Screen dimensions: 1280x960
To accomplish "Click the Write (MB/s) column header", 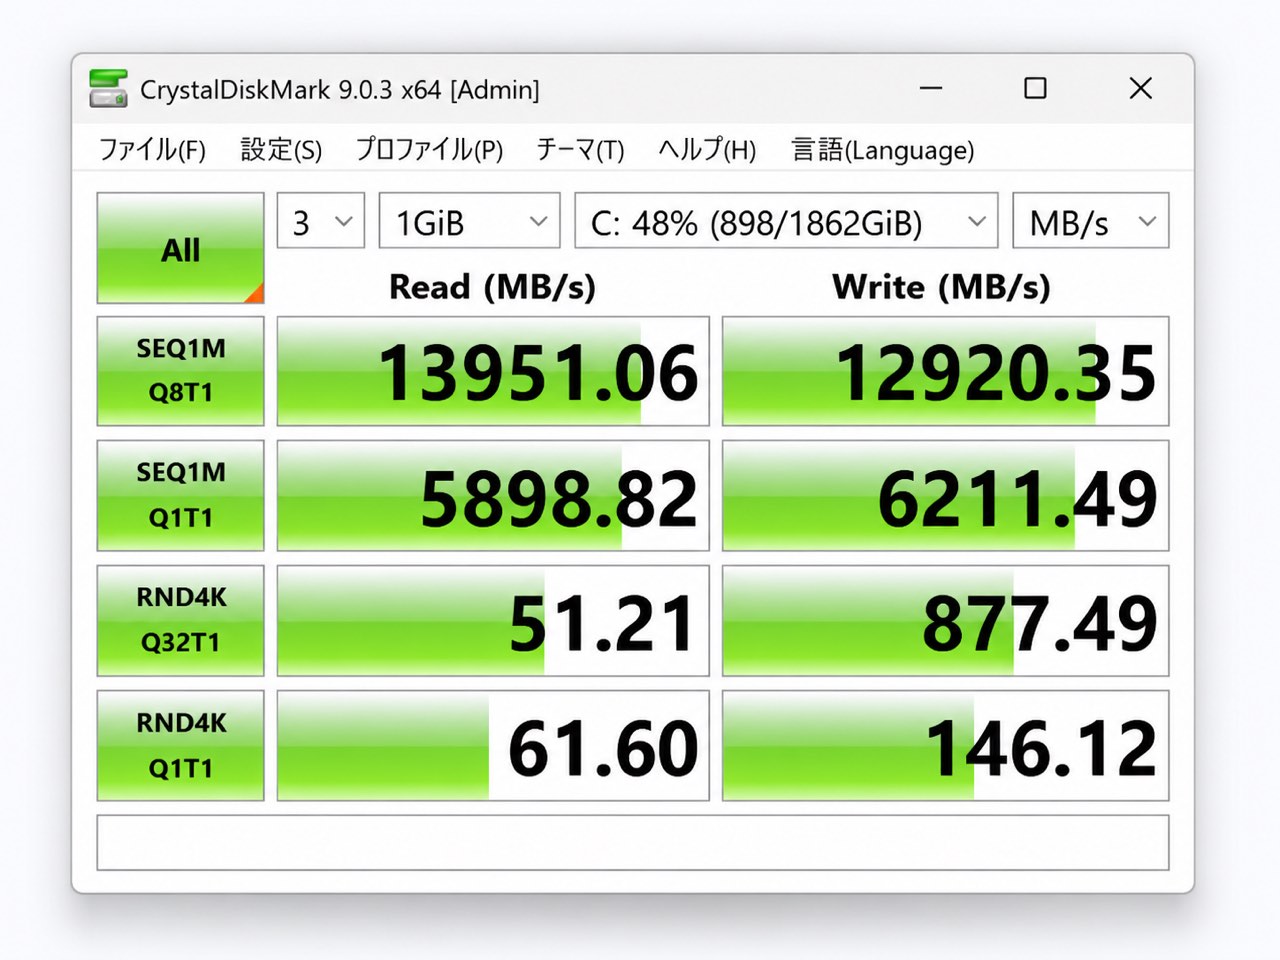I will pyautogui.click(x=941, y=287).
